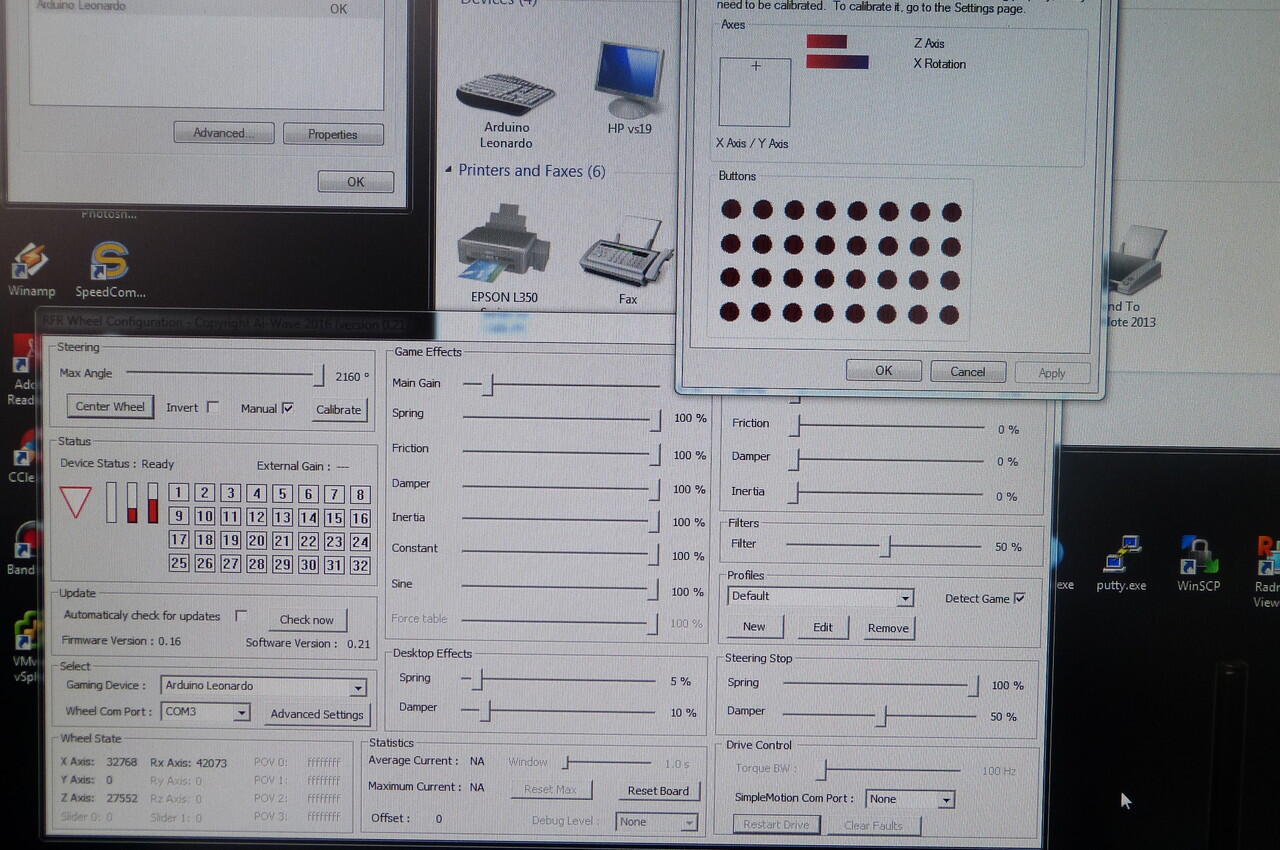1280x850 pixels.
Task: Enable the Invert steering checkbox
Action: click(214, 407)
